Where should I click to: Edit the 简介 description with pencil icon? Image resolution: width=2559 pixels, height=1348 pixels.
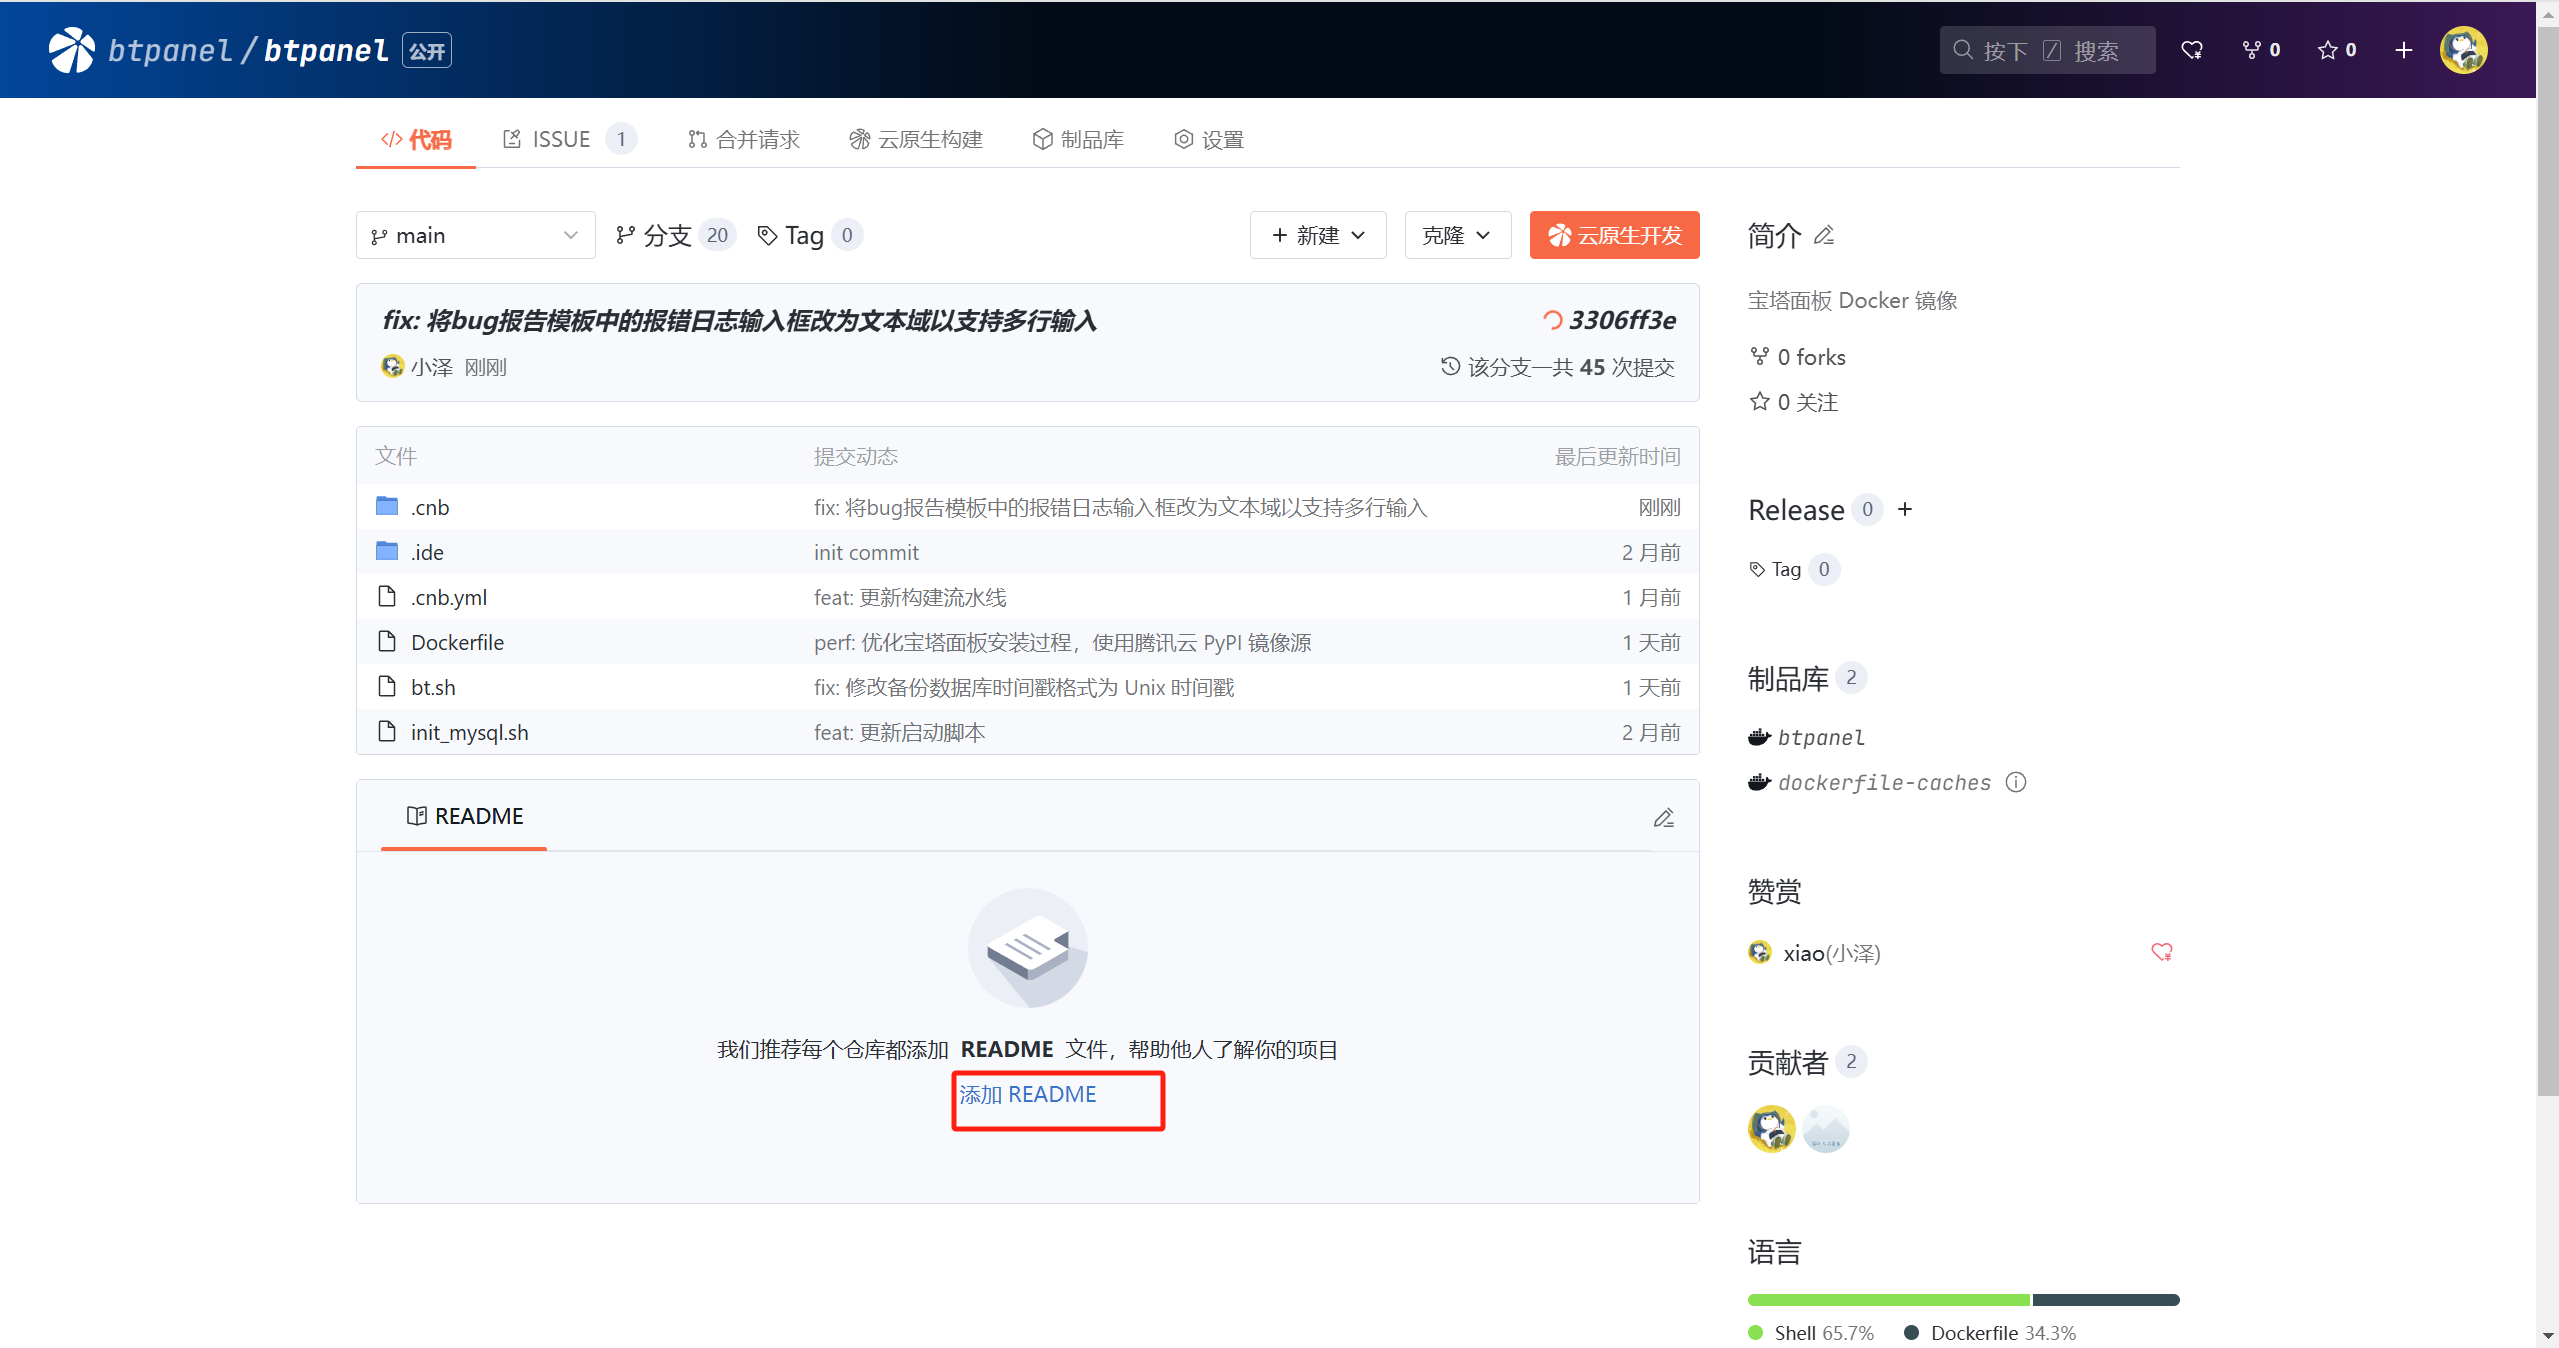click(1824, 236)
